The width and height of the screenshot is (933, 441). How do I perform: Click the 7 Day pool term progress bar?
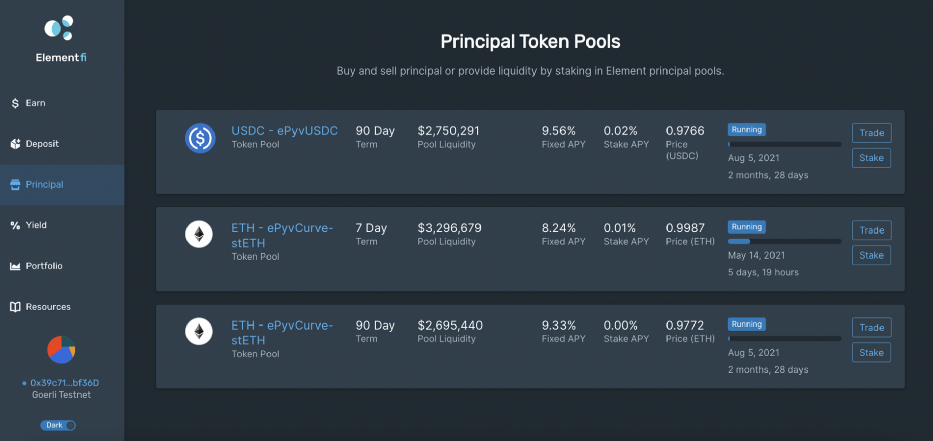784,242
